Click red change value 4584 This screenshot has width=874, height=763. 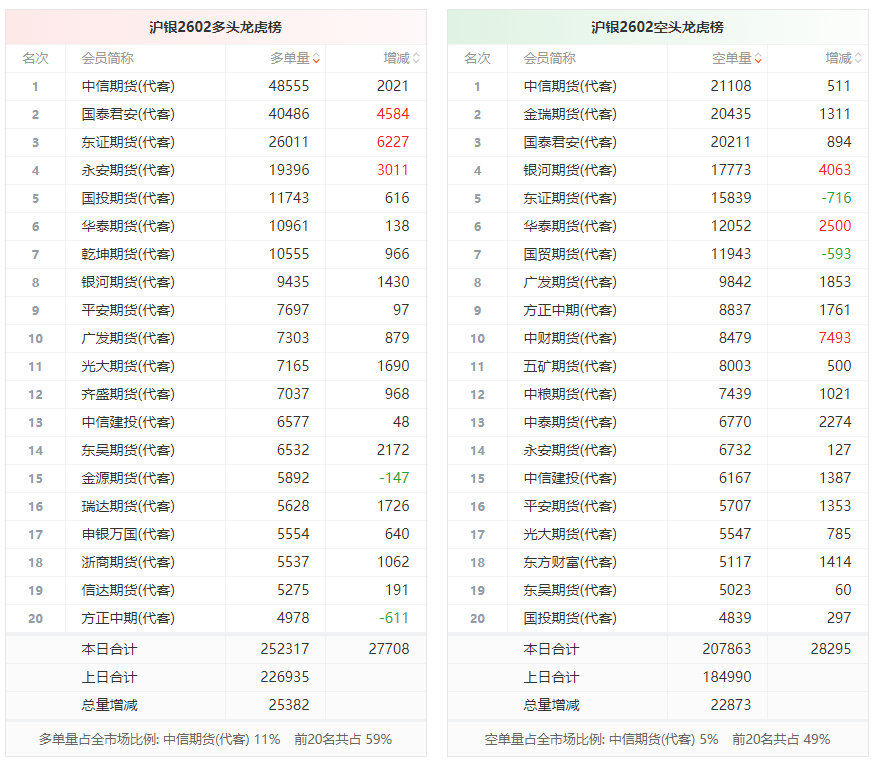393,114
